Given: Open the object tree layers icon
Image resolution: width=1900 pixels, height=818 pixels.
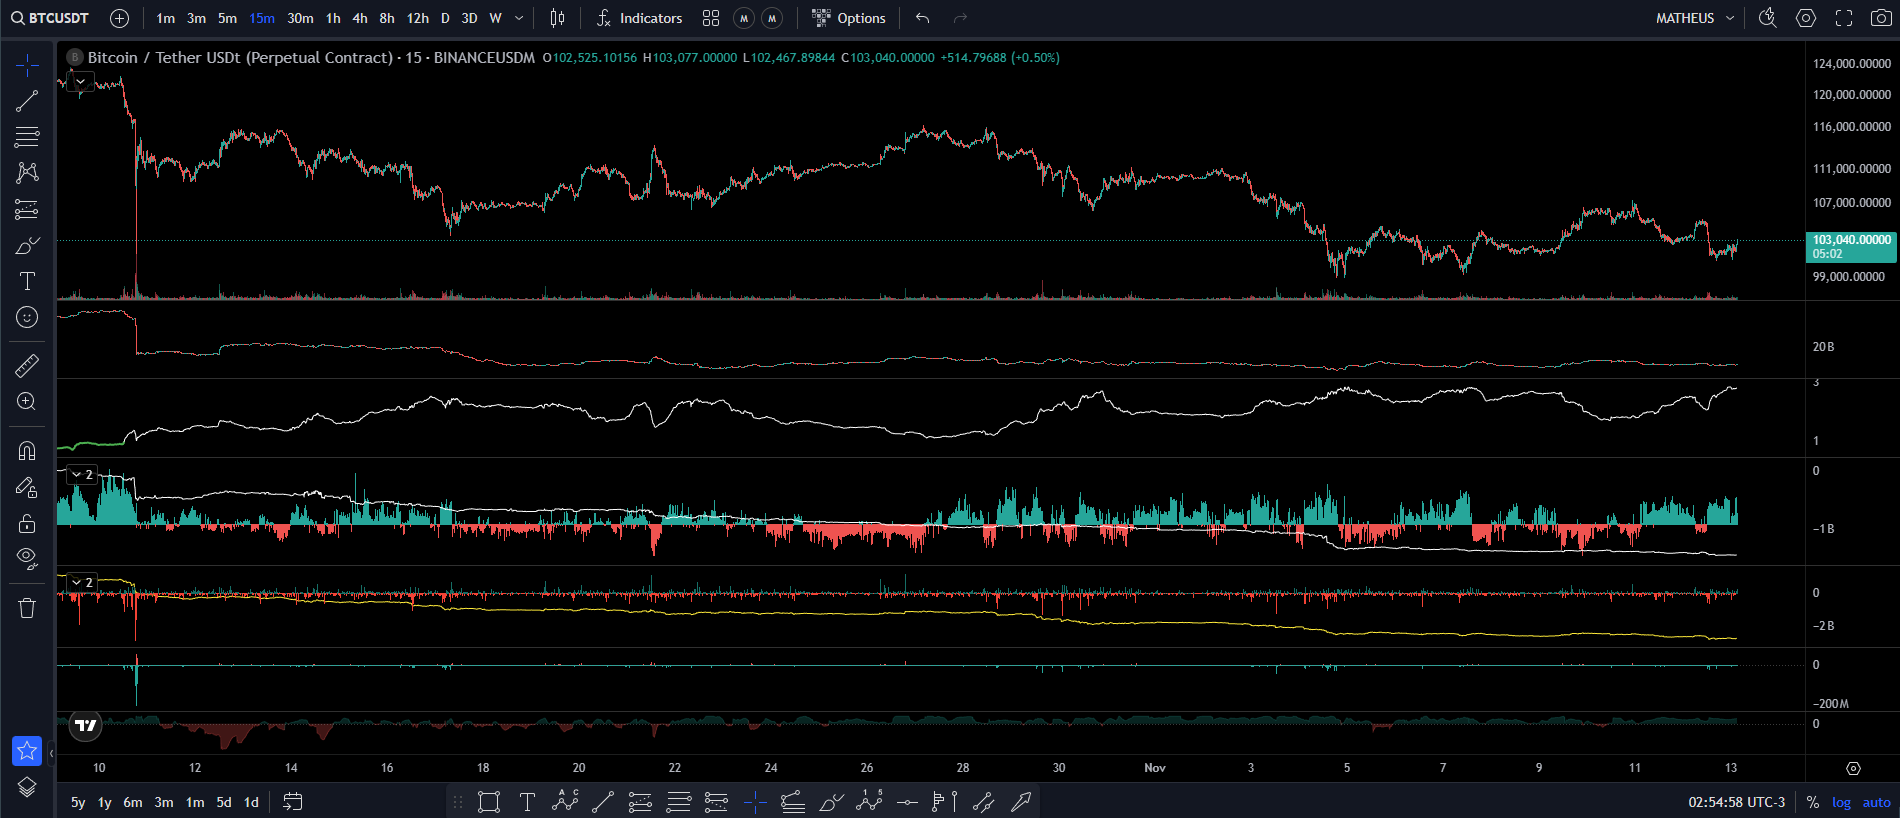Looking at the screenshot, I should 27,787.
